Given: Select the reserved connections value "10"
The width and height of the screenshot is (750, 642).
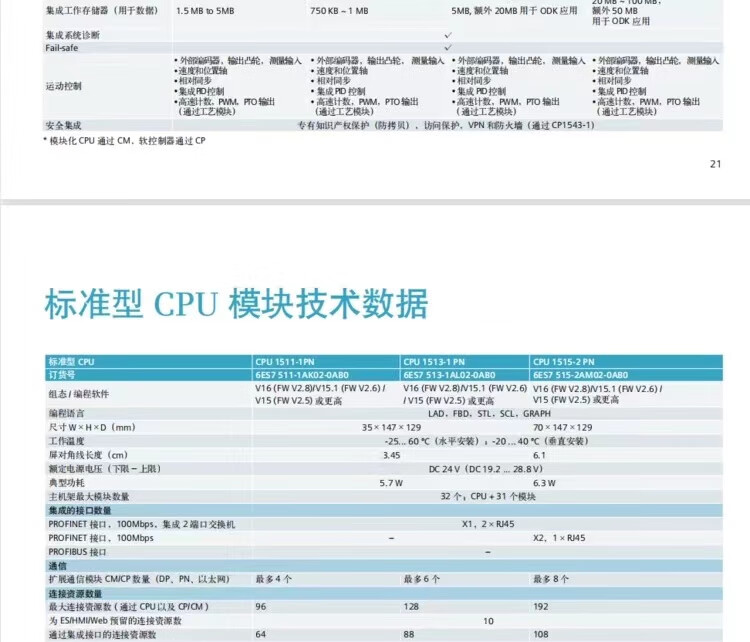Looking at the screenshot, I should click(x=488, y=621).
